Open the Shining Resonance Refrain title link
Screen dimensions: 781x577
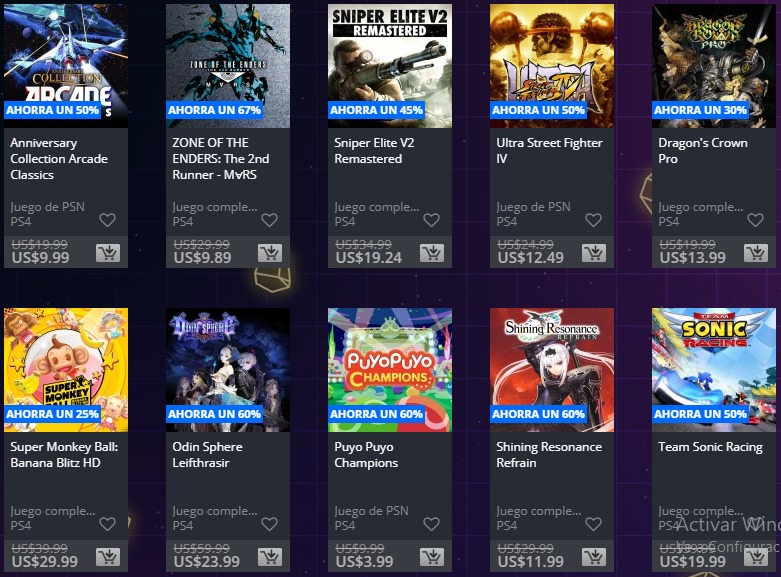[x=549, y=454]
